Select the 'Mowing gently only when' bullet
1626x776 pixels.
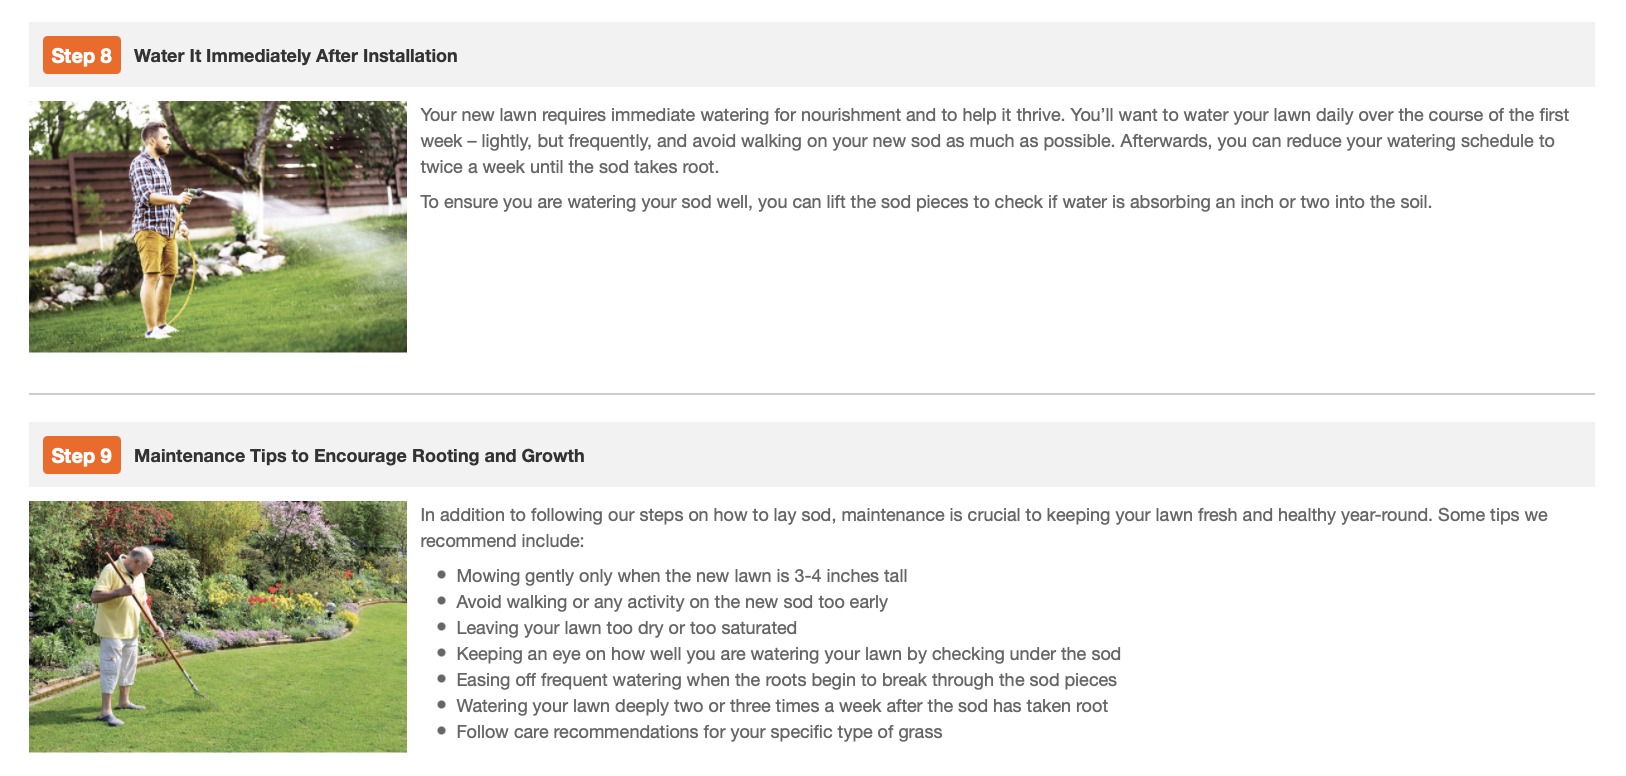point(681,576)
